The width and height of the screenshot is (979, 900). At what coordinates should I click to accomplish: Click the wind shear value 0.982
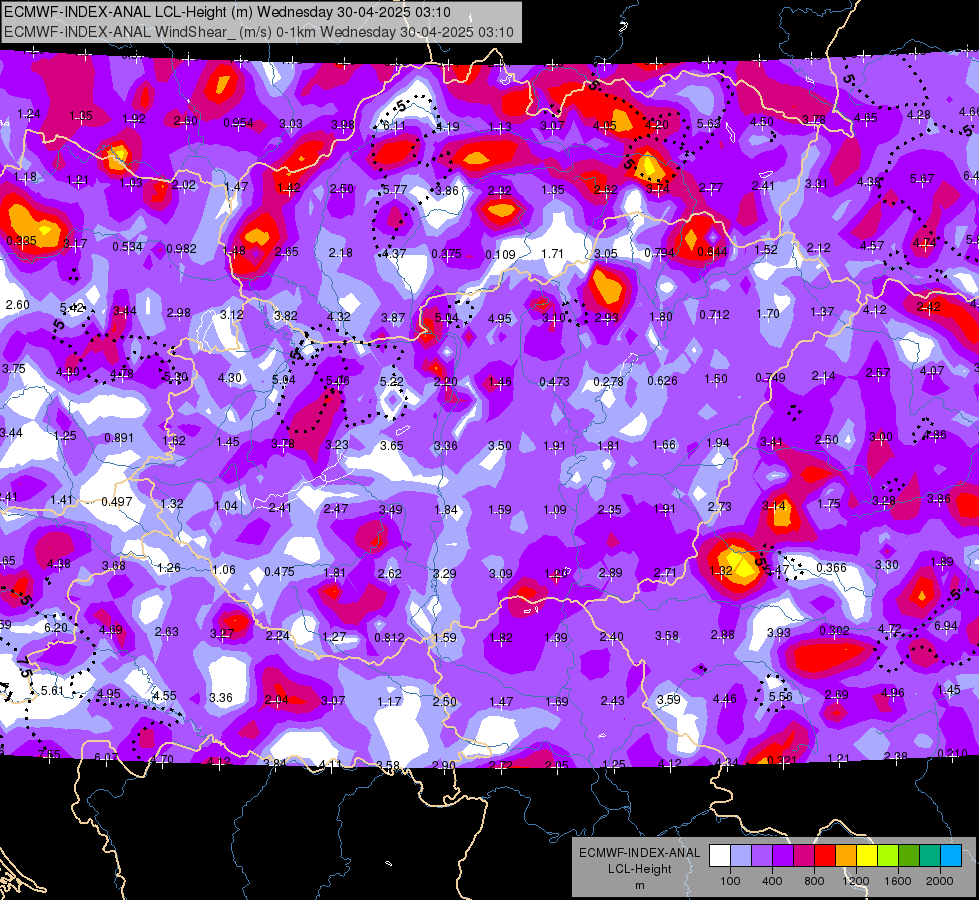(182, 249)
